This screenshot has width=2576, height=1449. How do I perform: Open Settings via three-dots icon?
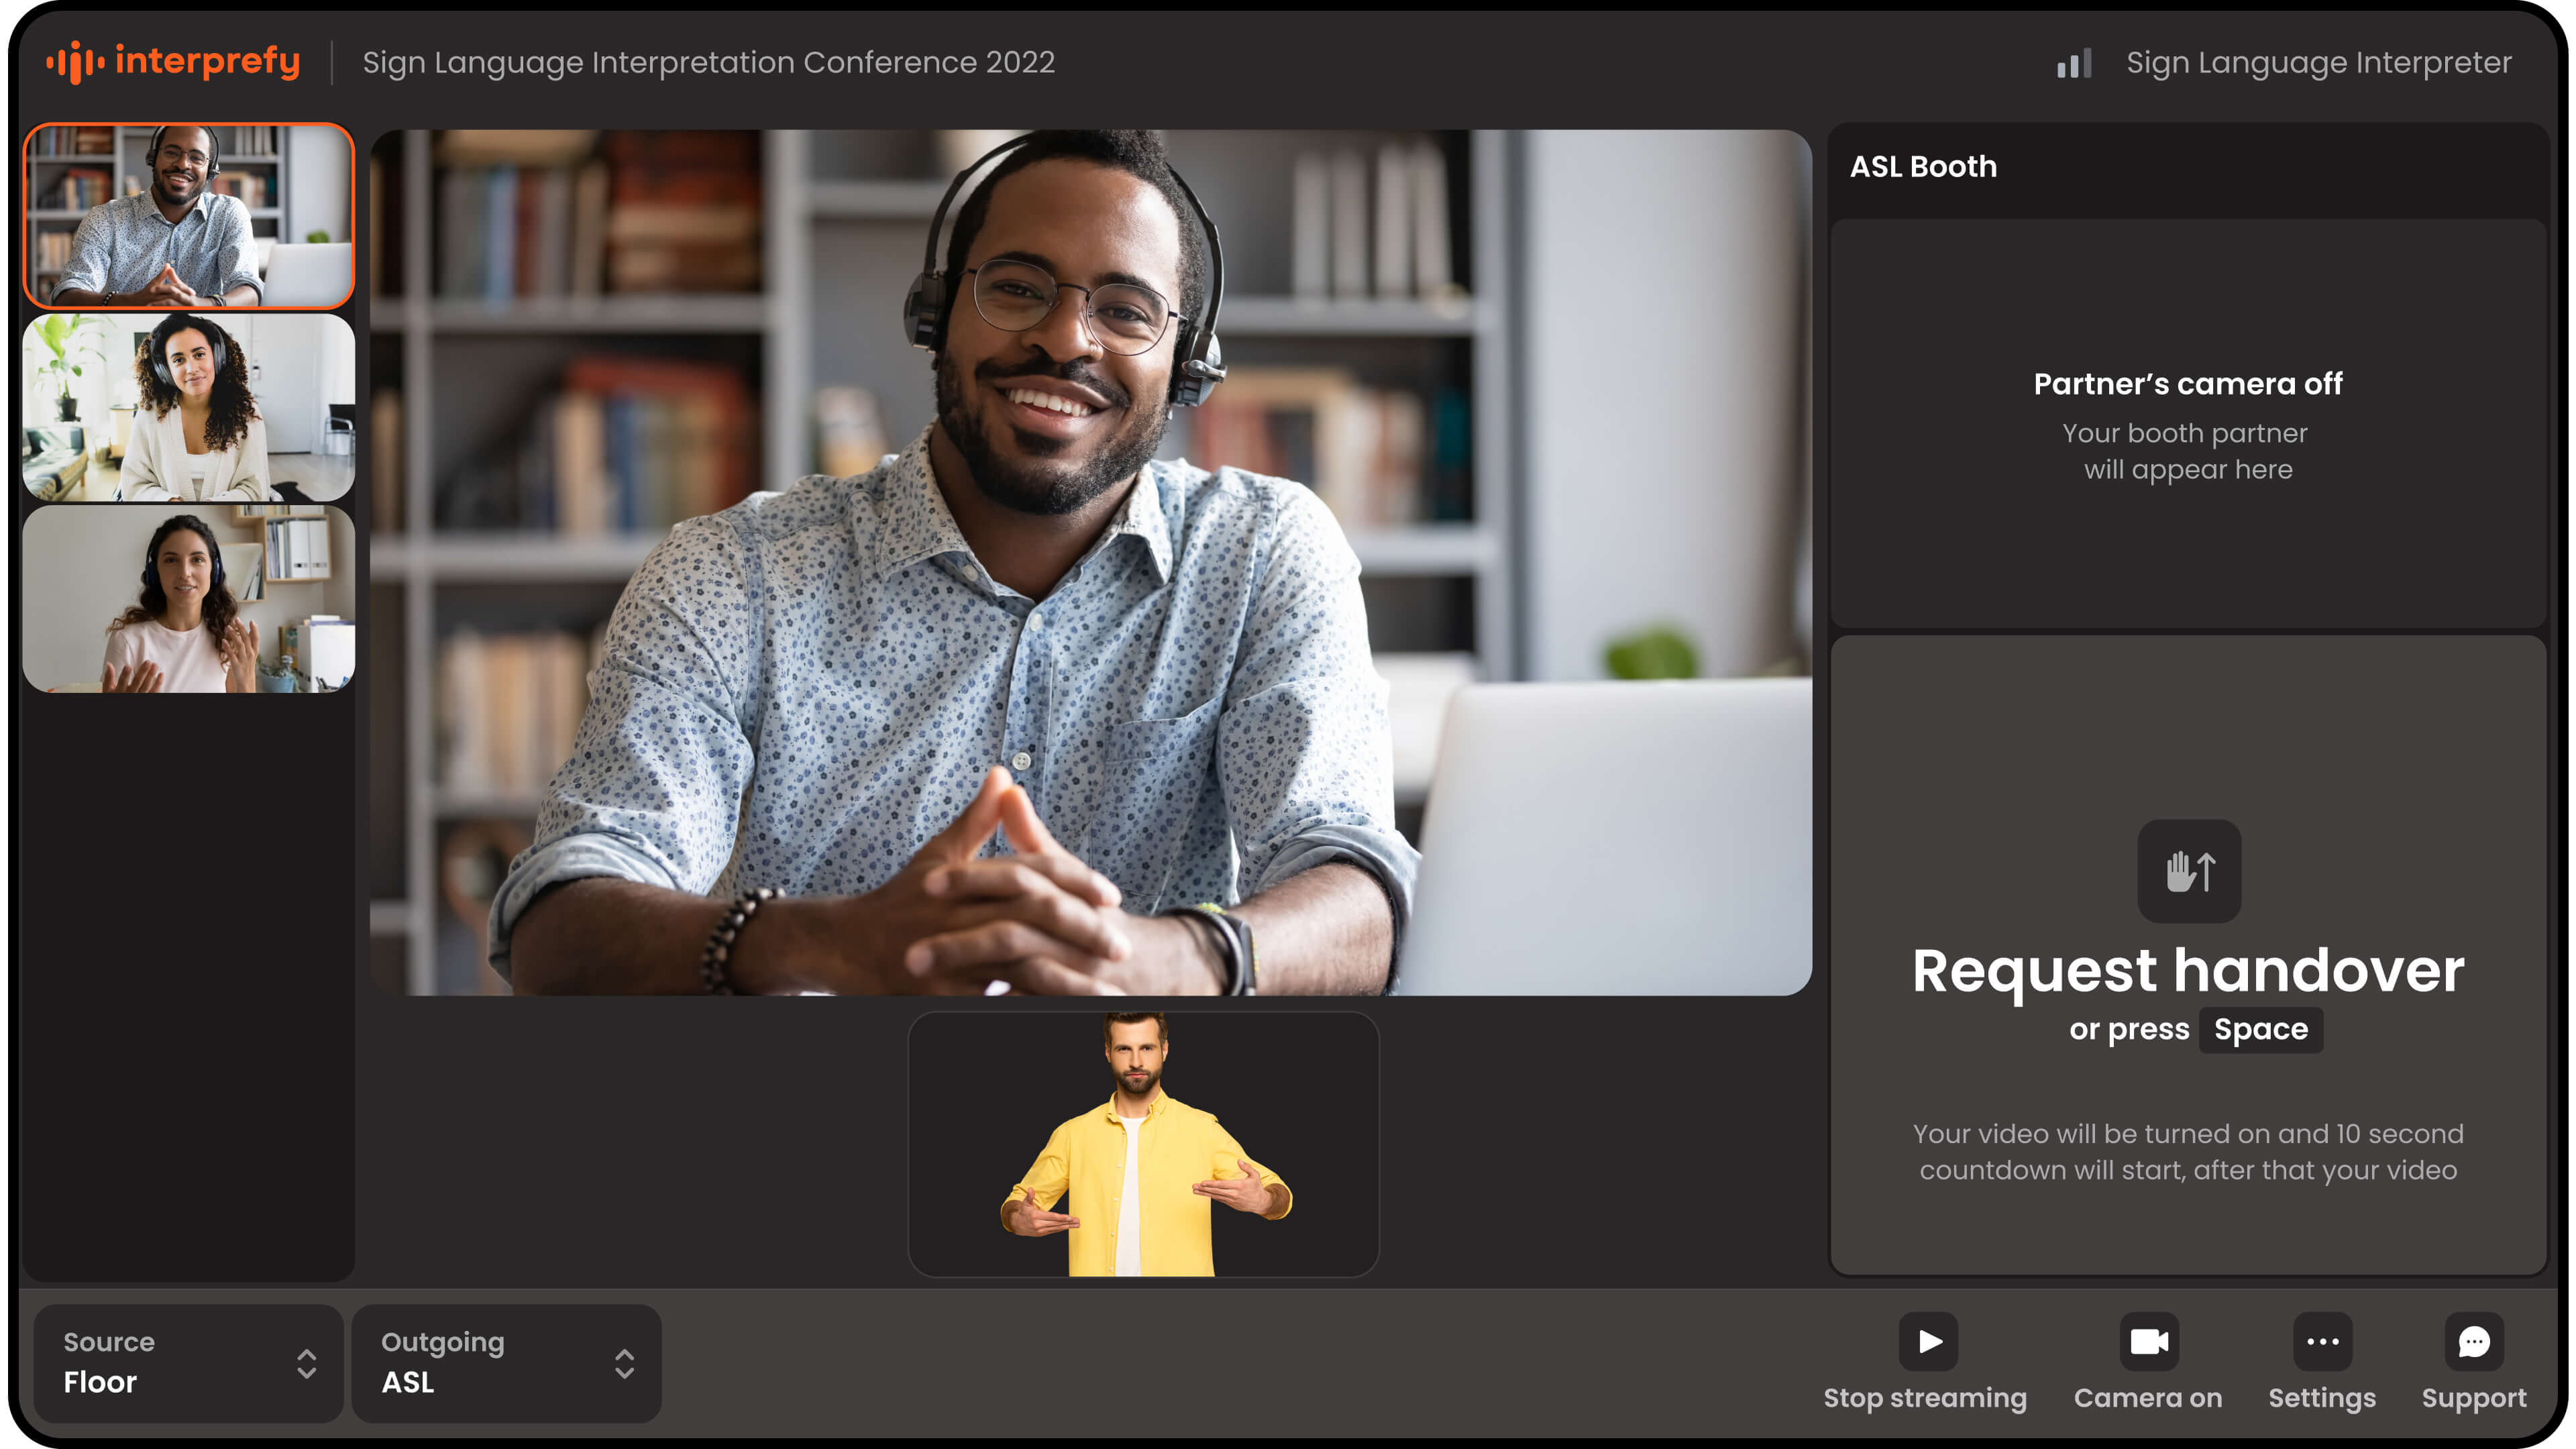click(2322, 1341)
